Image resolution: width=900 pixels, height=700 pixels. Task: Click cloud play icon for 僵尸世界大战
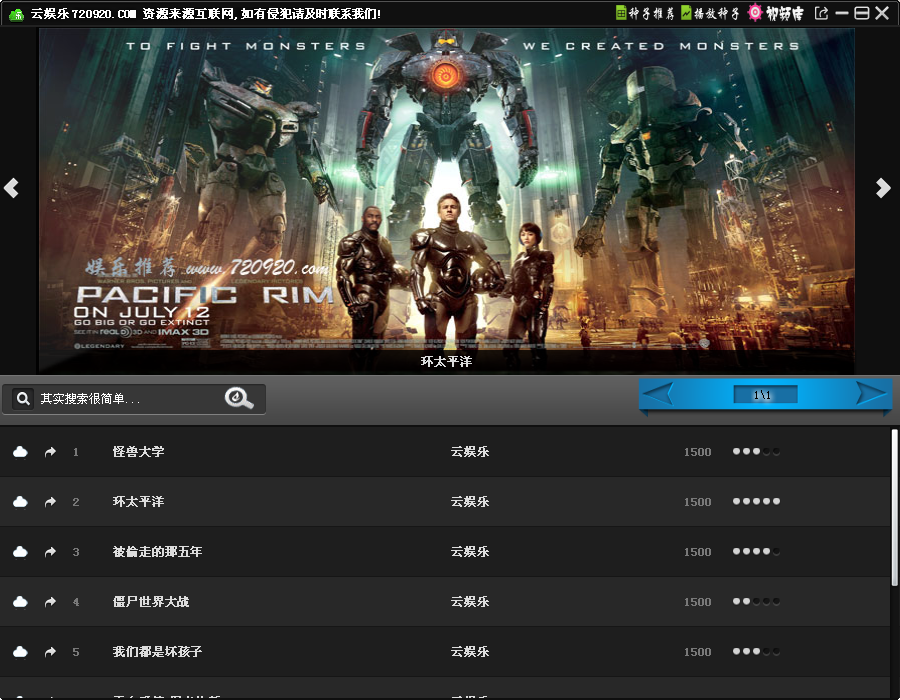pyautogui.click(x=20, y=602)
